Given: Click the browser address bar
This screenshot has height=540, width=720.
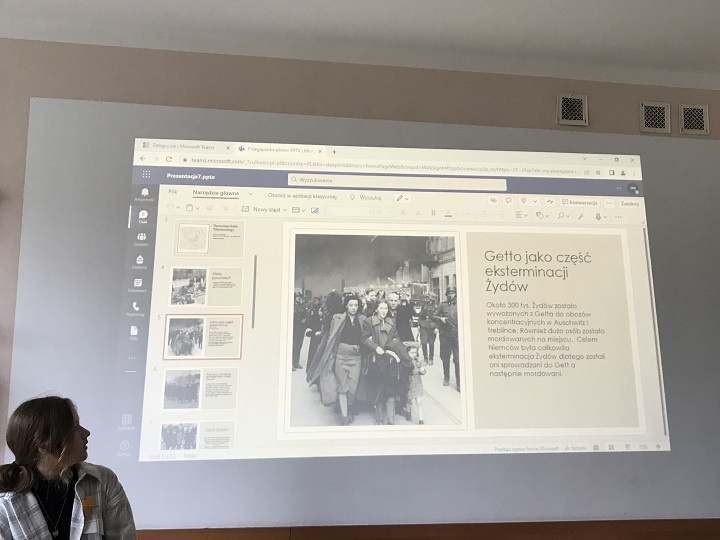Looking at the screenshot, I should tap(381, 166).
